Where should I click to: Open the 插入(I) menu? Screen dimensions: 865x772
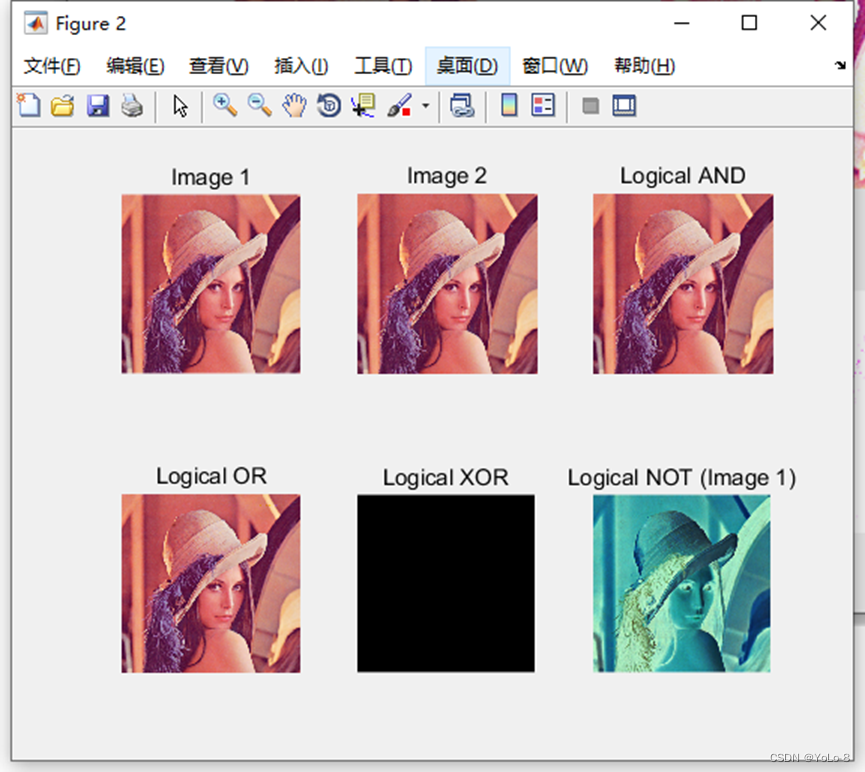tap(301, 66)
